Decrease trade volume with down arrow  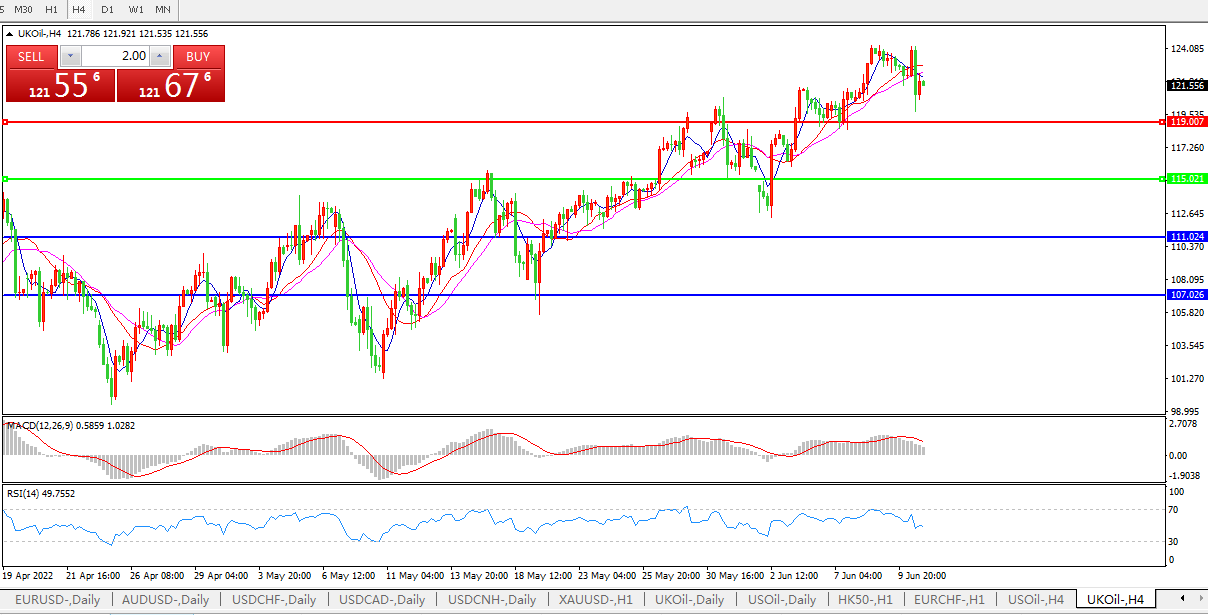point(70,56)
